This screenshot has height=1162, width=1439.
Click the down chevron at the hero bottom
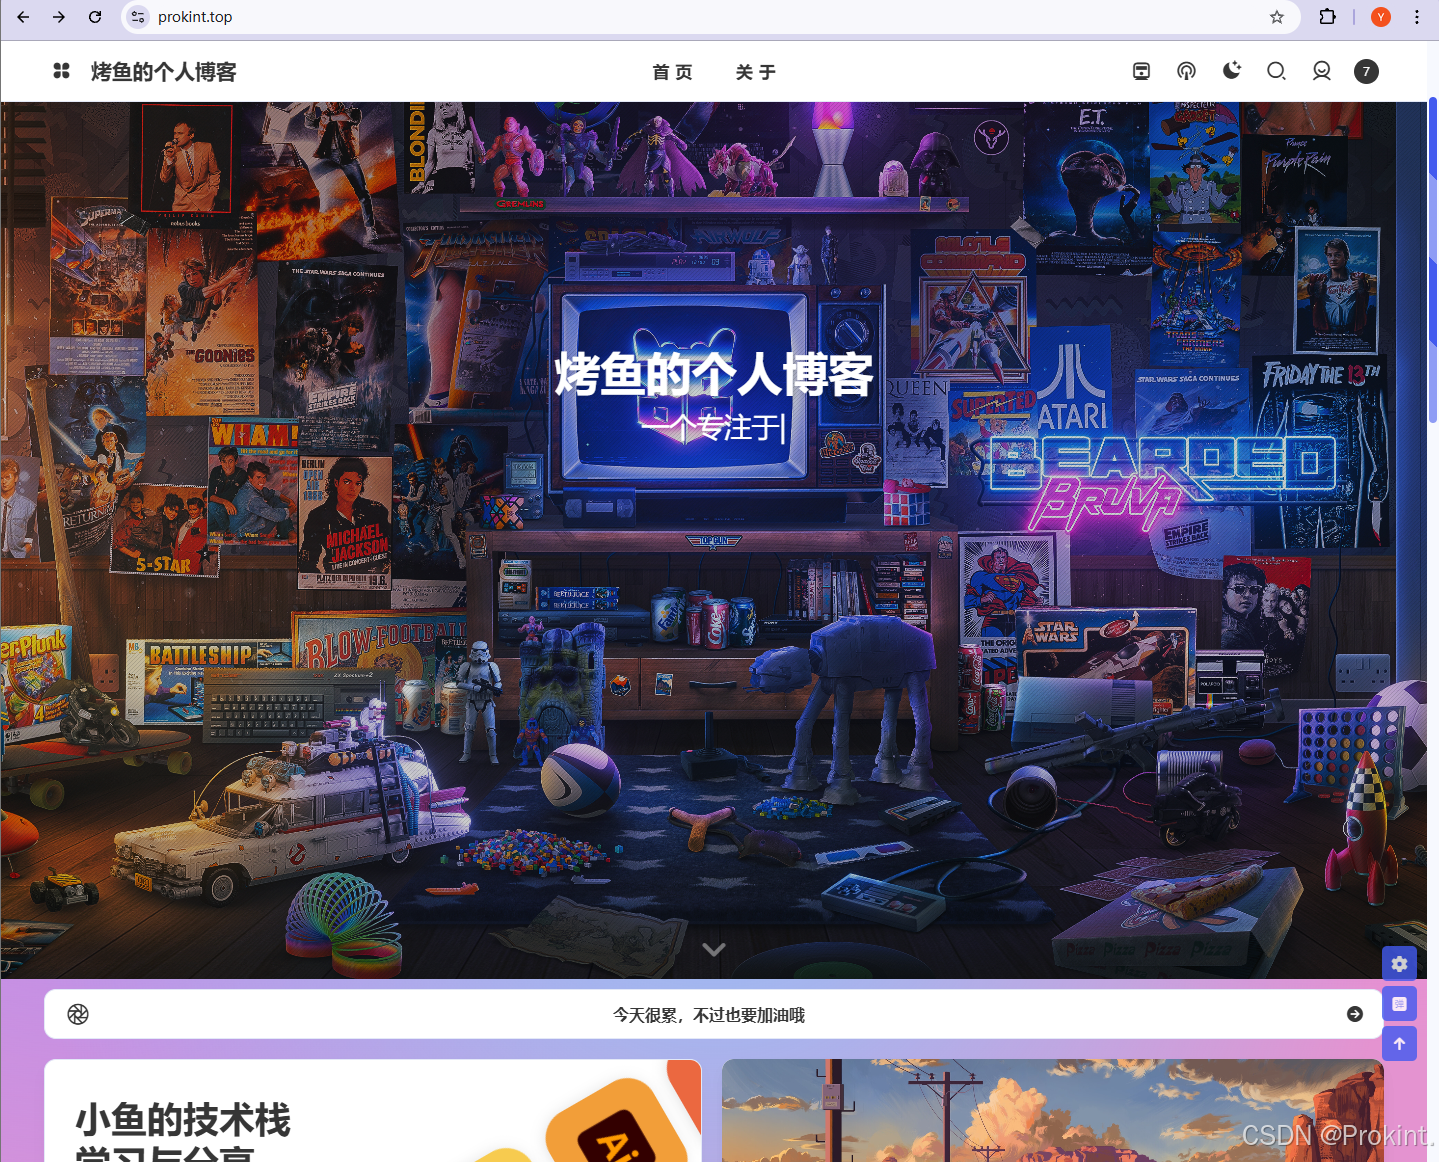[713, 949]
